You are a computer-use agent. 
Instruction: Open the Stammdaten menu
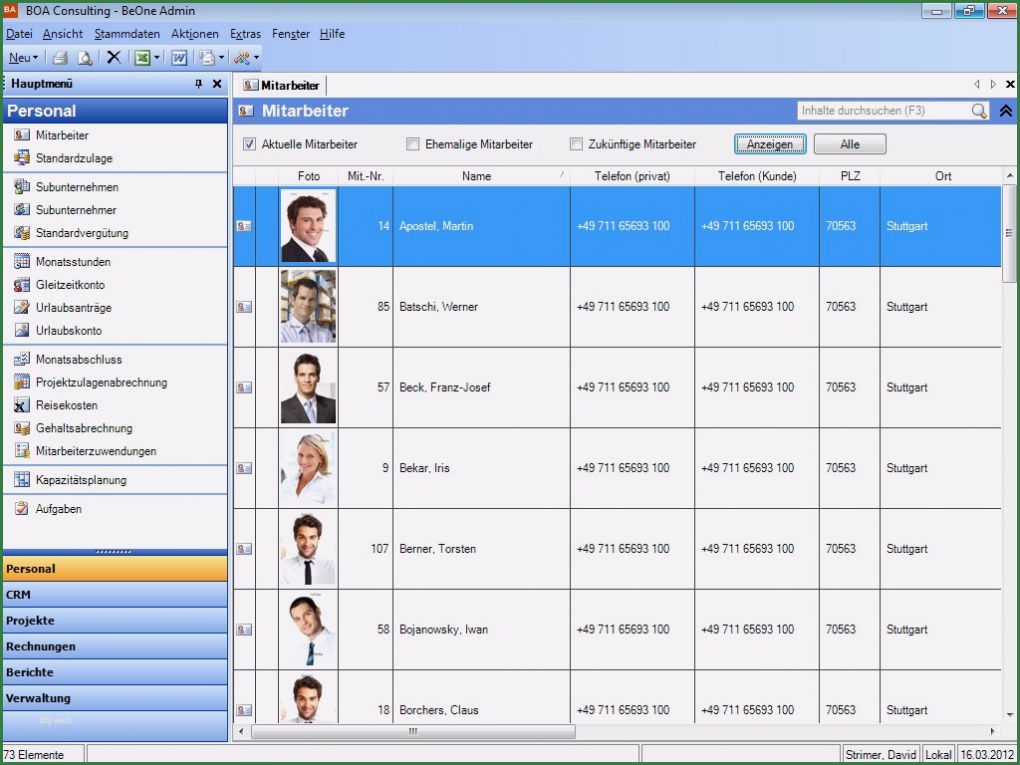[x=127, y=34]
